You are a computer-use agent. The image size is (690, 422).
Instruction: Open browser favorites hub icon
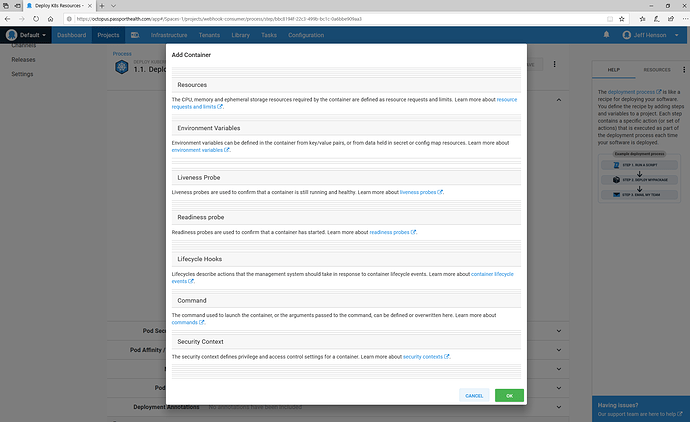(x=642, y=19)
